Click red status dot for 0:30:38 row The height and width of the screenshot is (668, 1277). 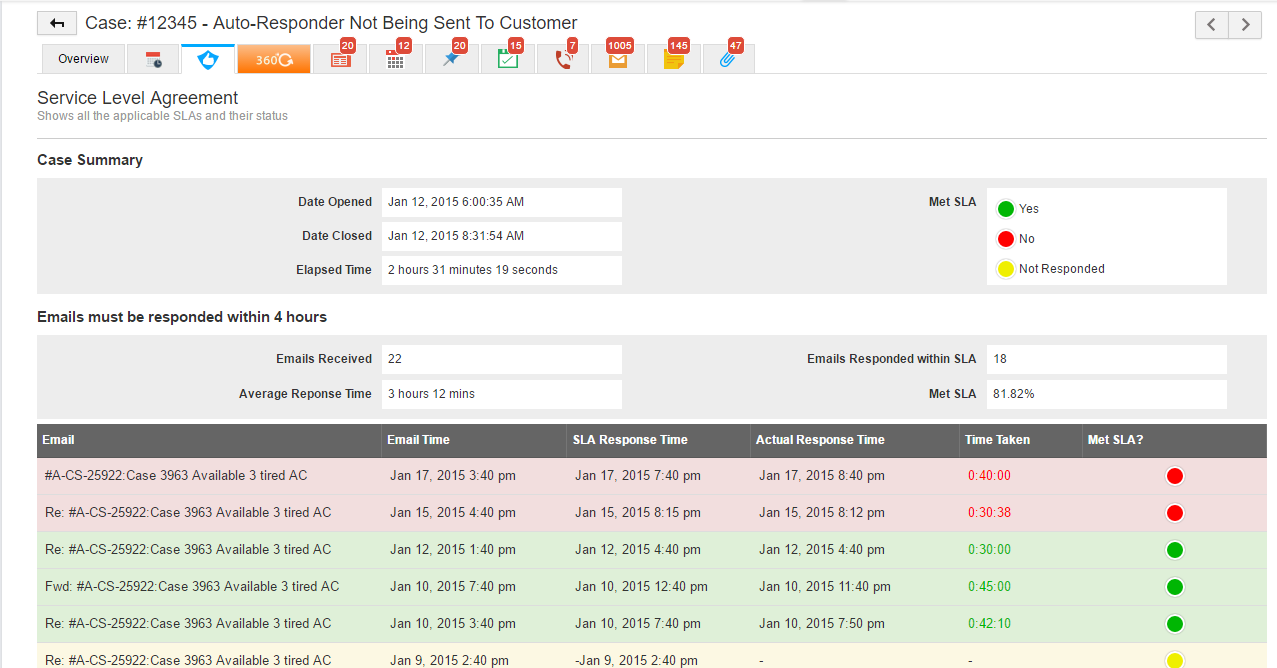click(1175, 513)
